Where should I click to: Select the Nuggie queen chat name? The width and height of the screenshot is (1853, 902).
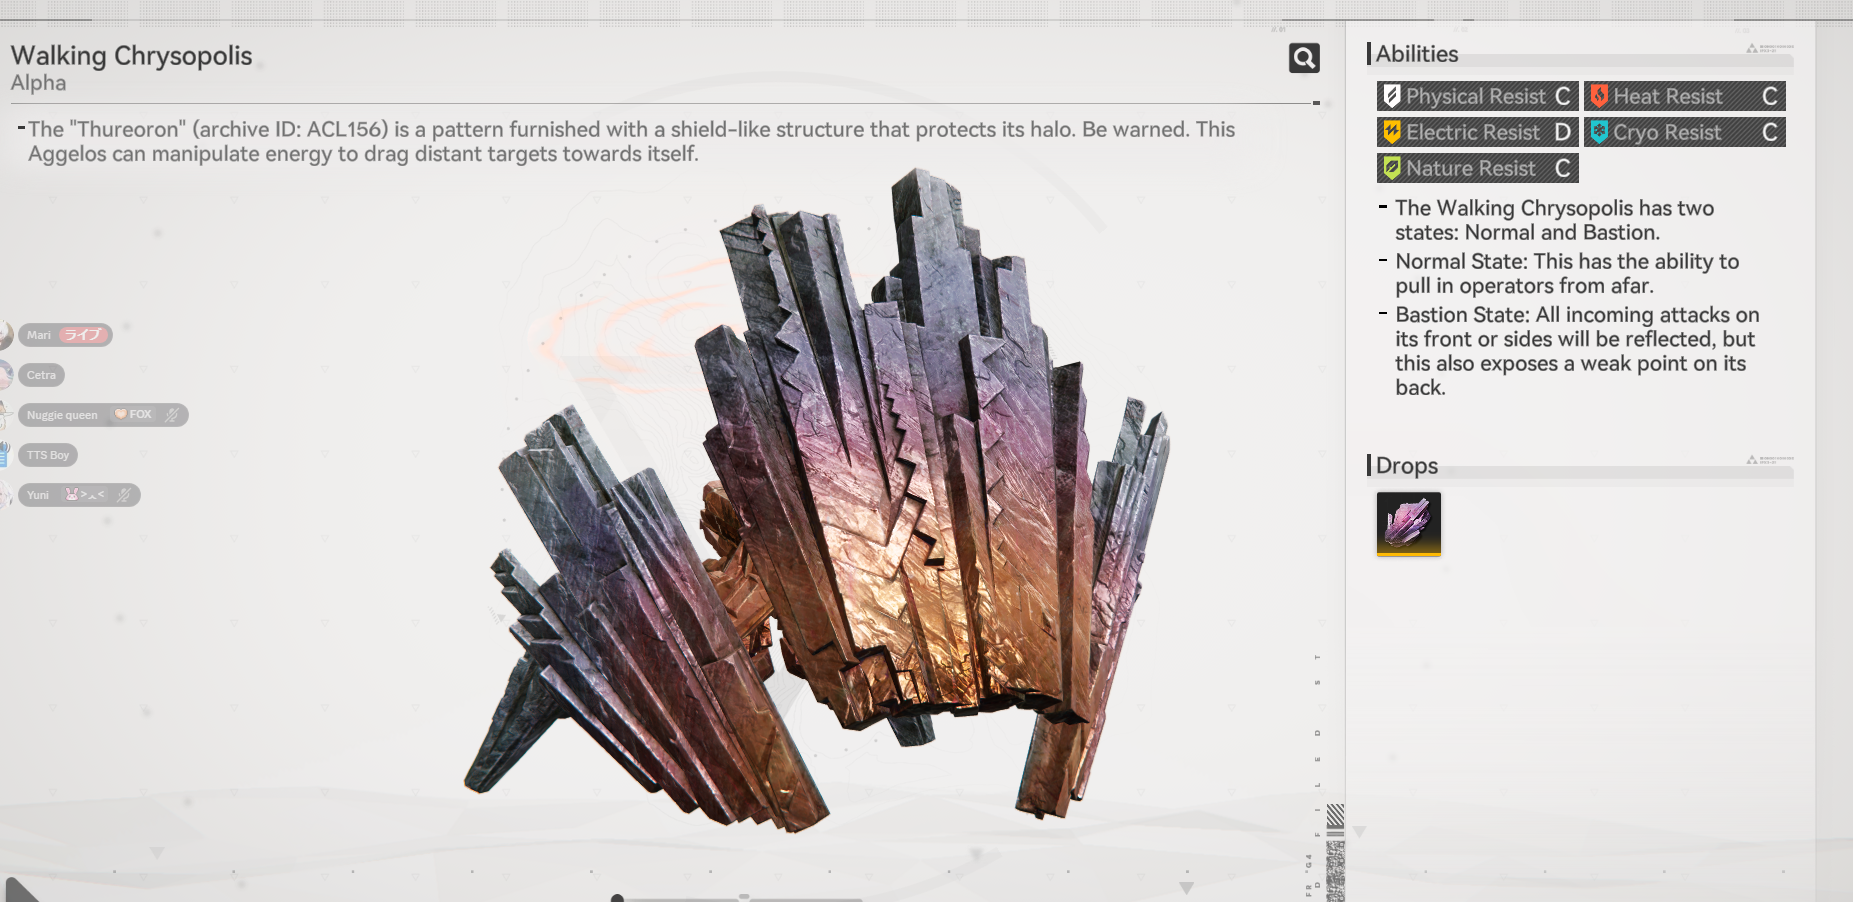coord(62,415)
